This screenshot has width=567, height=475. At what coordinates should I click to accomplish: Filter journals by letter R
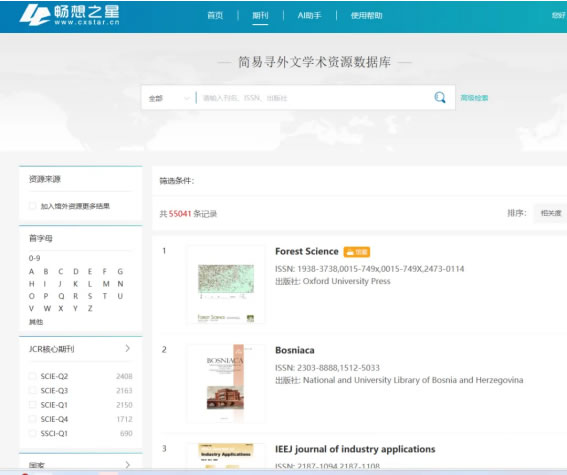(x=76, y=296)
